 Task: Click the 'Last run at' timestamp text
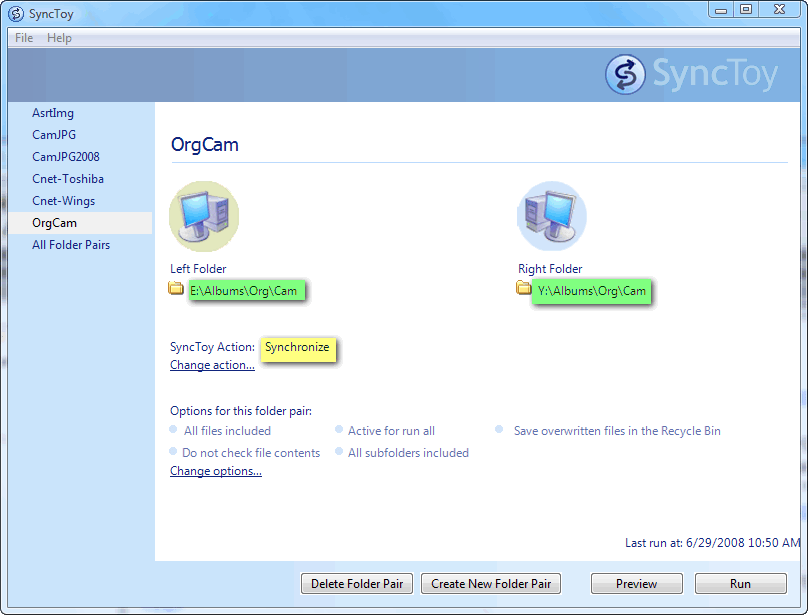click(x=713, y=543)
